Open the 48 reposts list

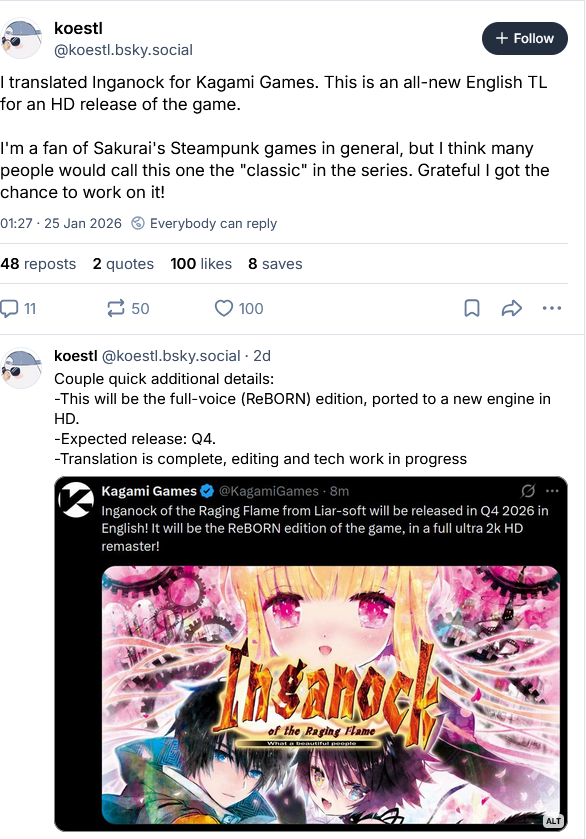pyautogui.click(x=38, y=264)
